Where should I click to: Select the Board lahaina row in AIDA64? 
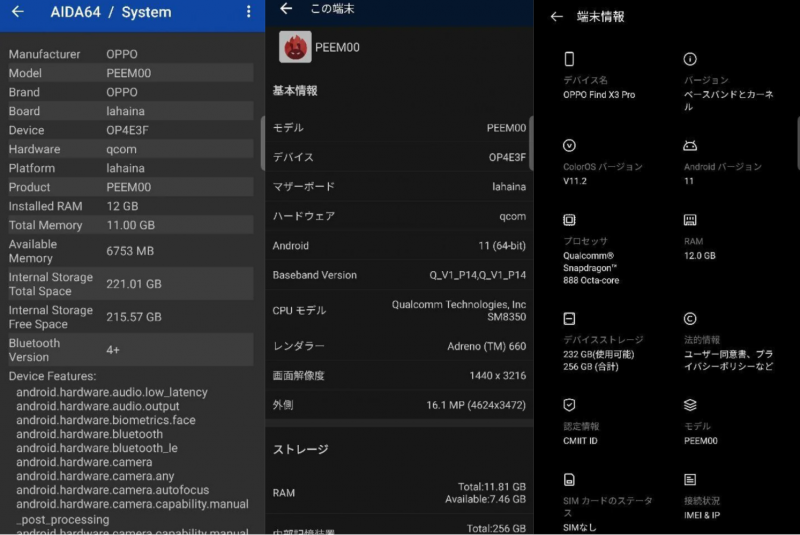pyautogui.click(x=131, y=111)
